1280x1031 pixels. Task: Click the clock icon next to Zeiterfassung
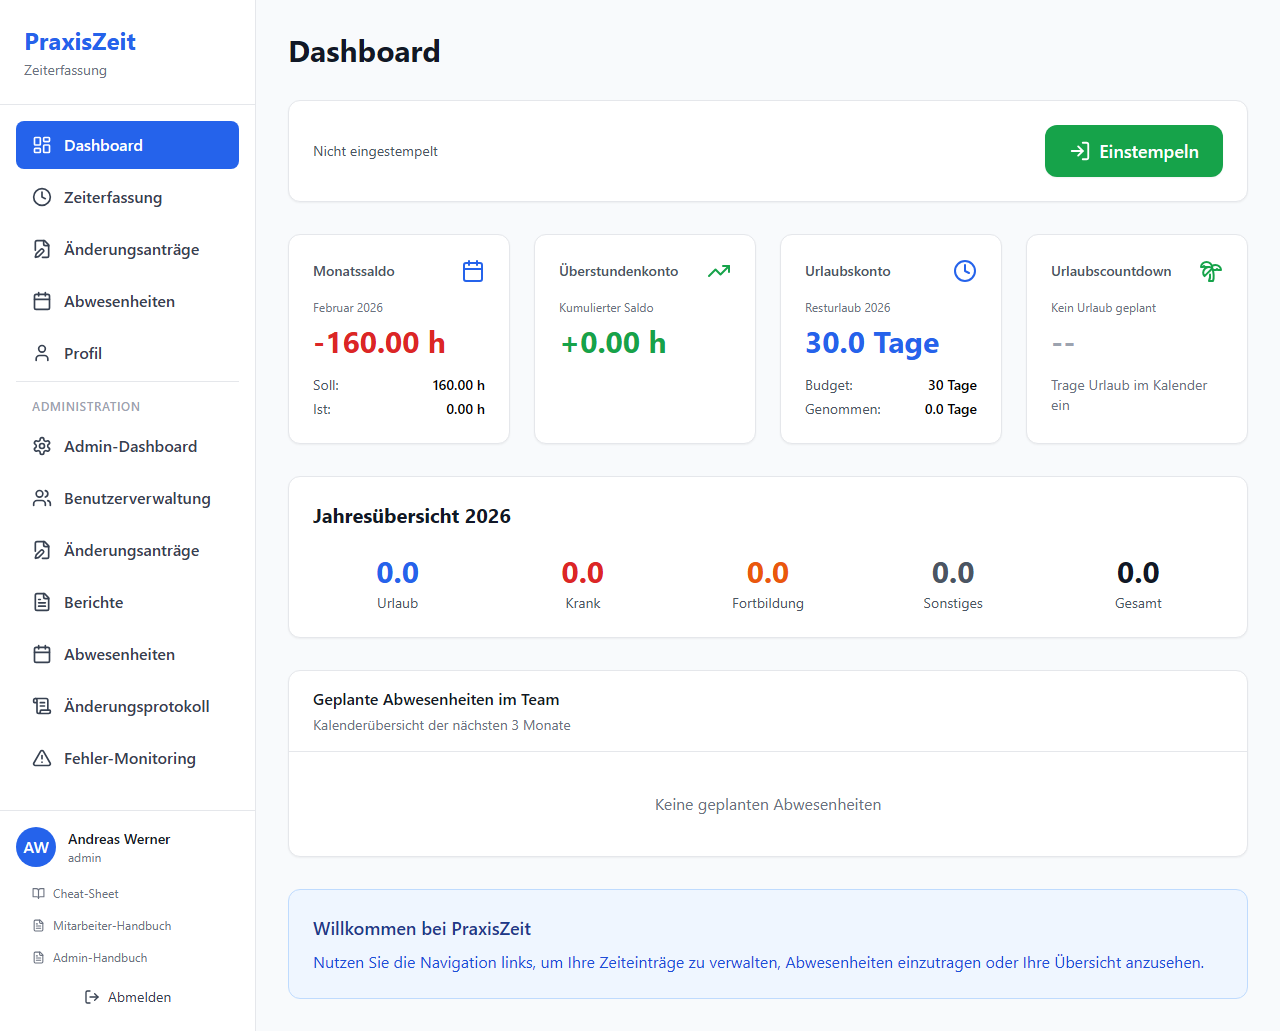42,197
